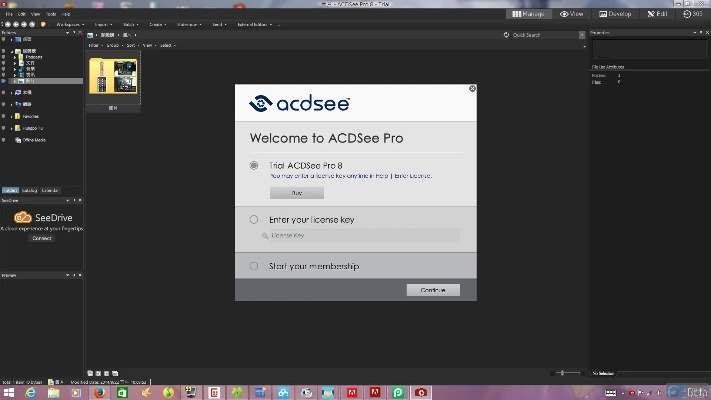Switch to Manage mode
The image size is (711, 400).
point(527,14)
